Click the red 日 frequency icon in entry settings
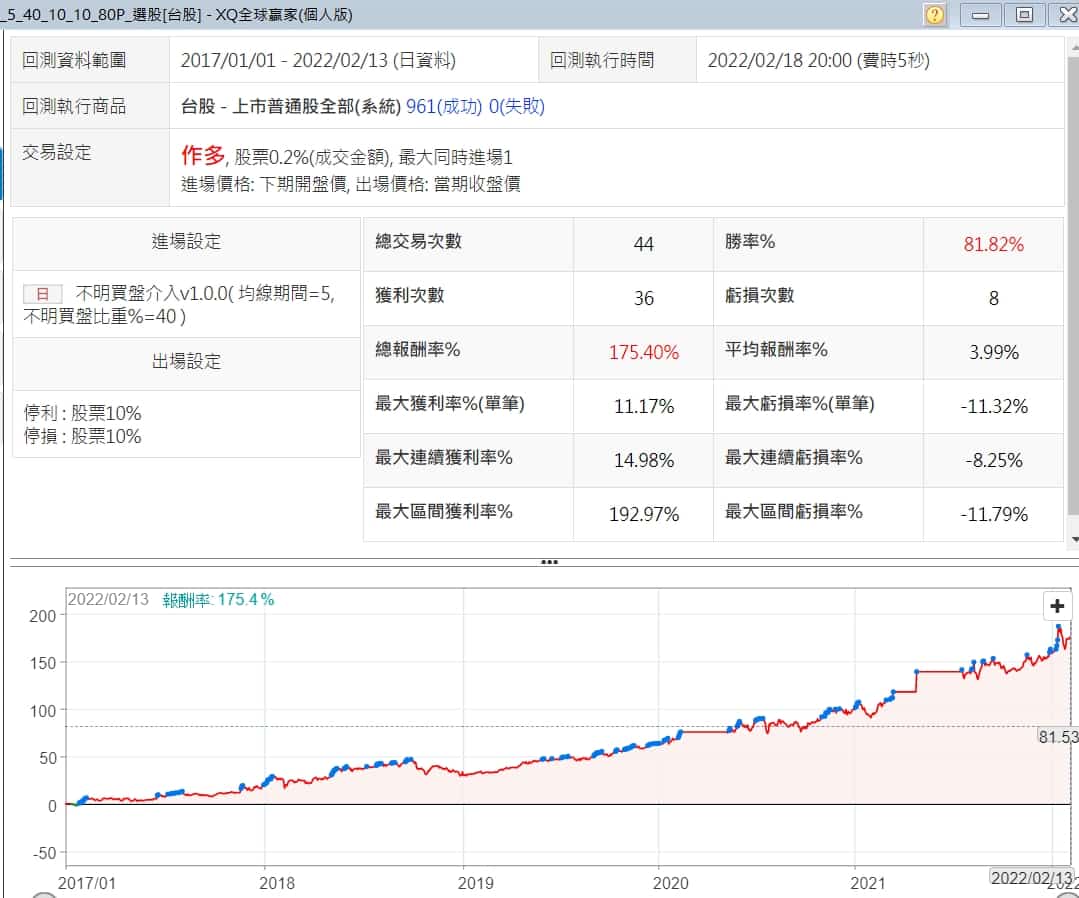This screenshot has width=1079, height=898. (42, 294)
